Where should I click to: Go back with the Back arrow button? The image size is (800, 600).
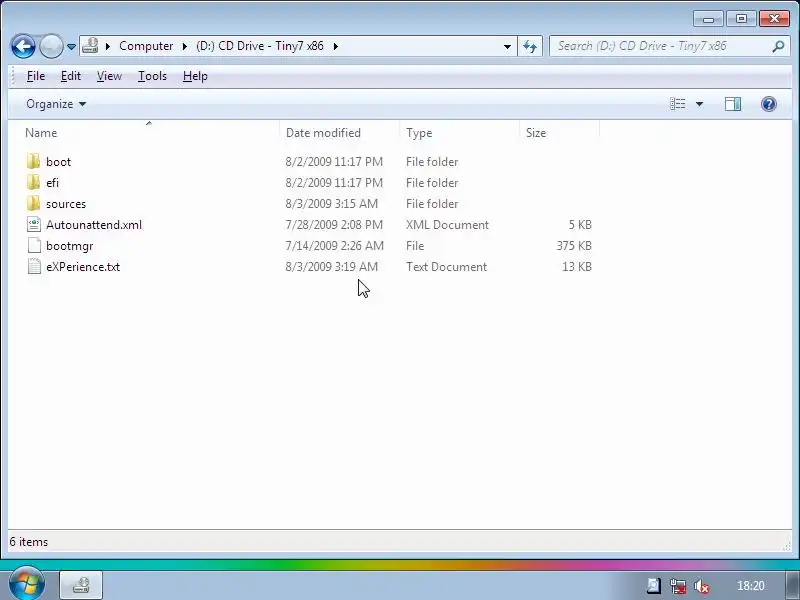[x=23, y=46]
